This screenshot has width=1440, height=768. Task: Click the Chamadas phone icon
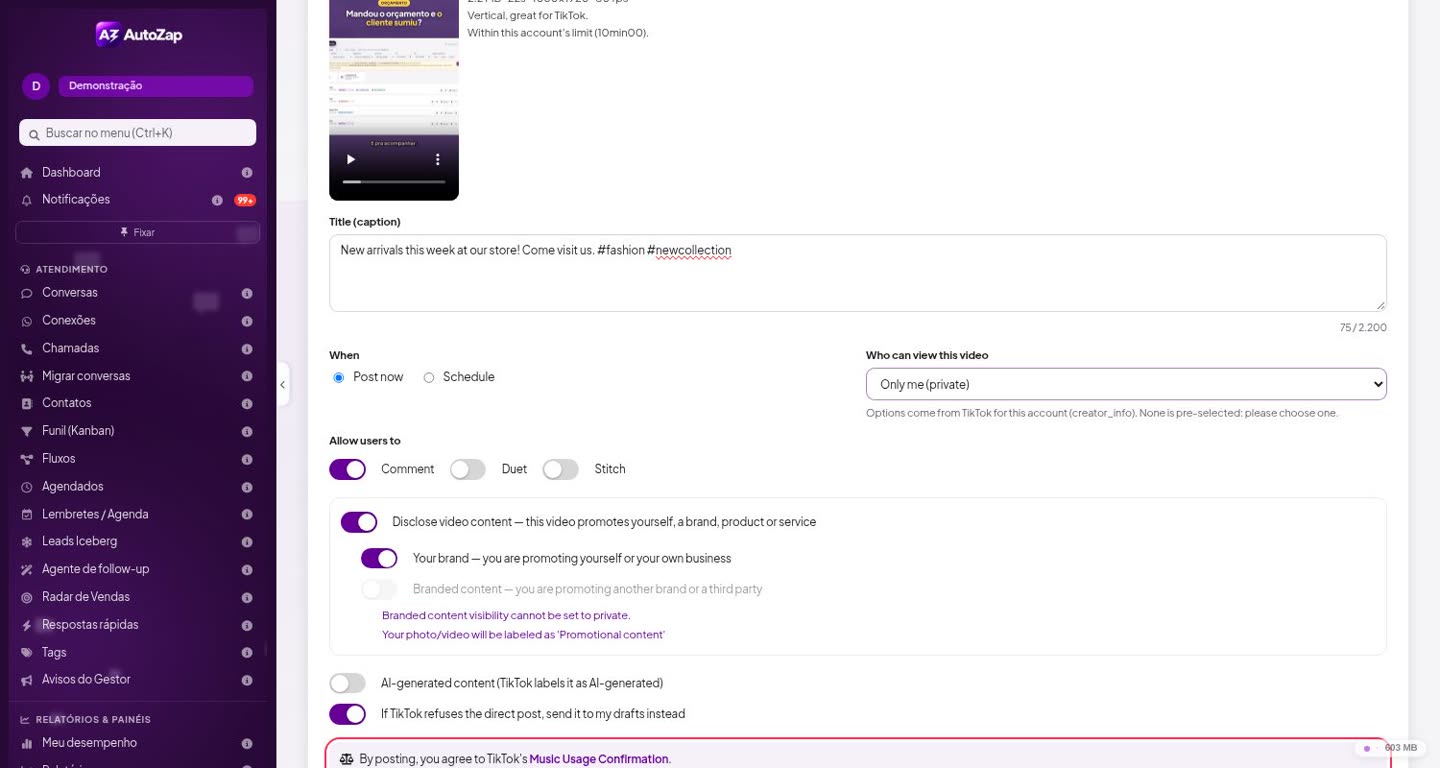27,349
